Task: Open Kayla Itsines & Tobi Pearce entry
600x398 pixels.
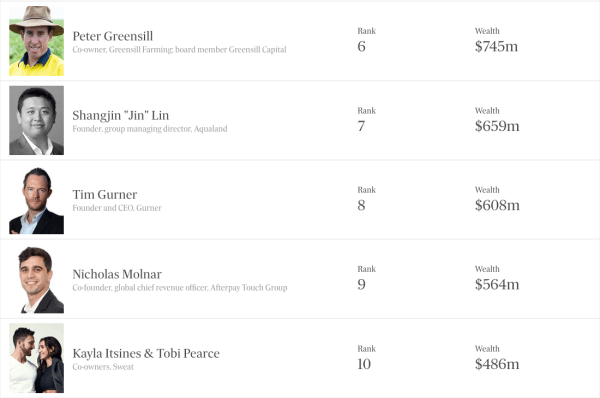Action: pos(146,353)
